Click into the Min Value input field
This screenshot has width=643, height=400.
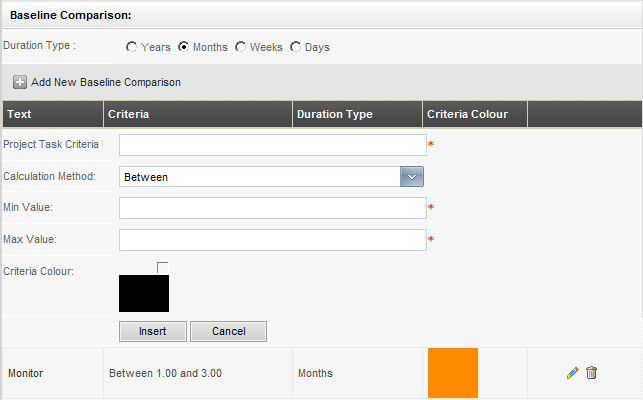[272, 208]
